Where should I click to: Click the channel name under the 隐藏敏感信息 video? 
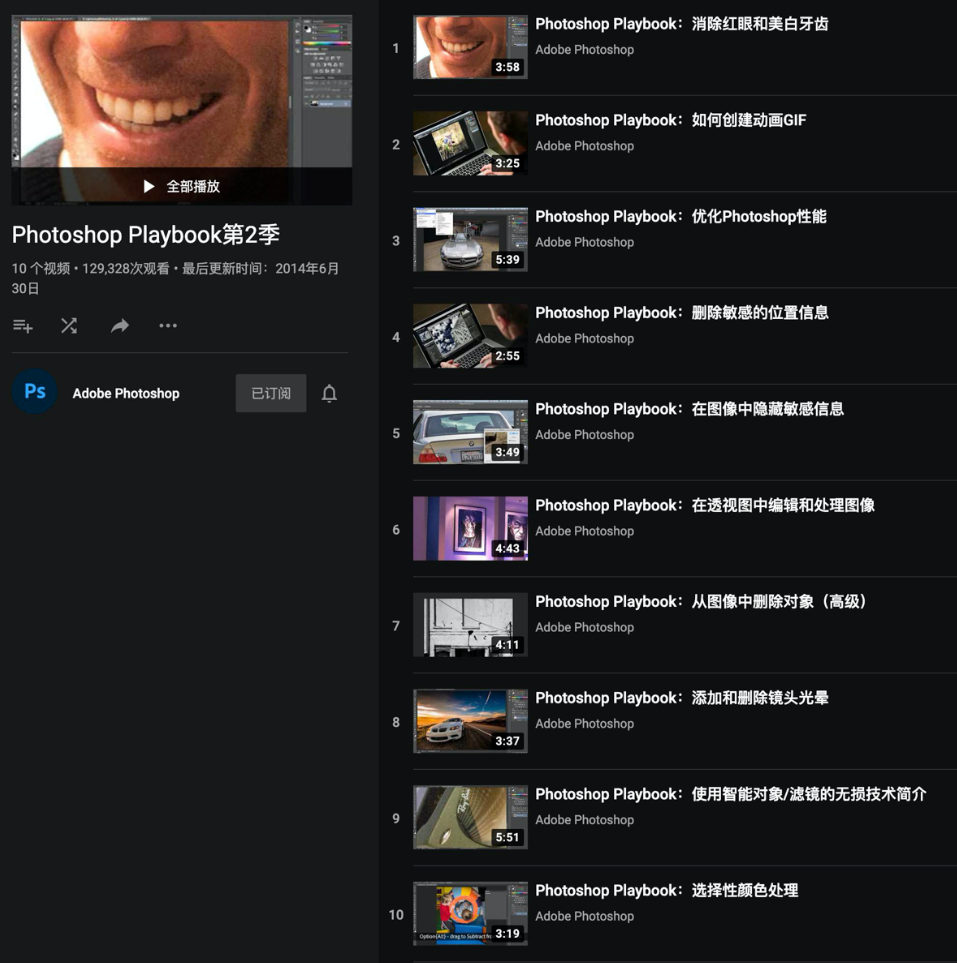[x=585, y=435]
